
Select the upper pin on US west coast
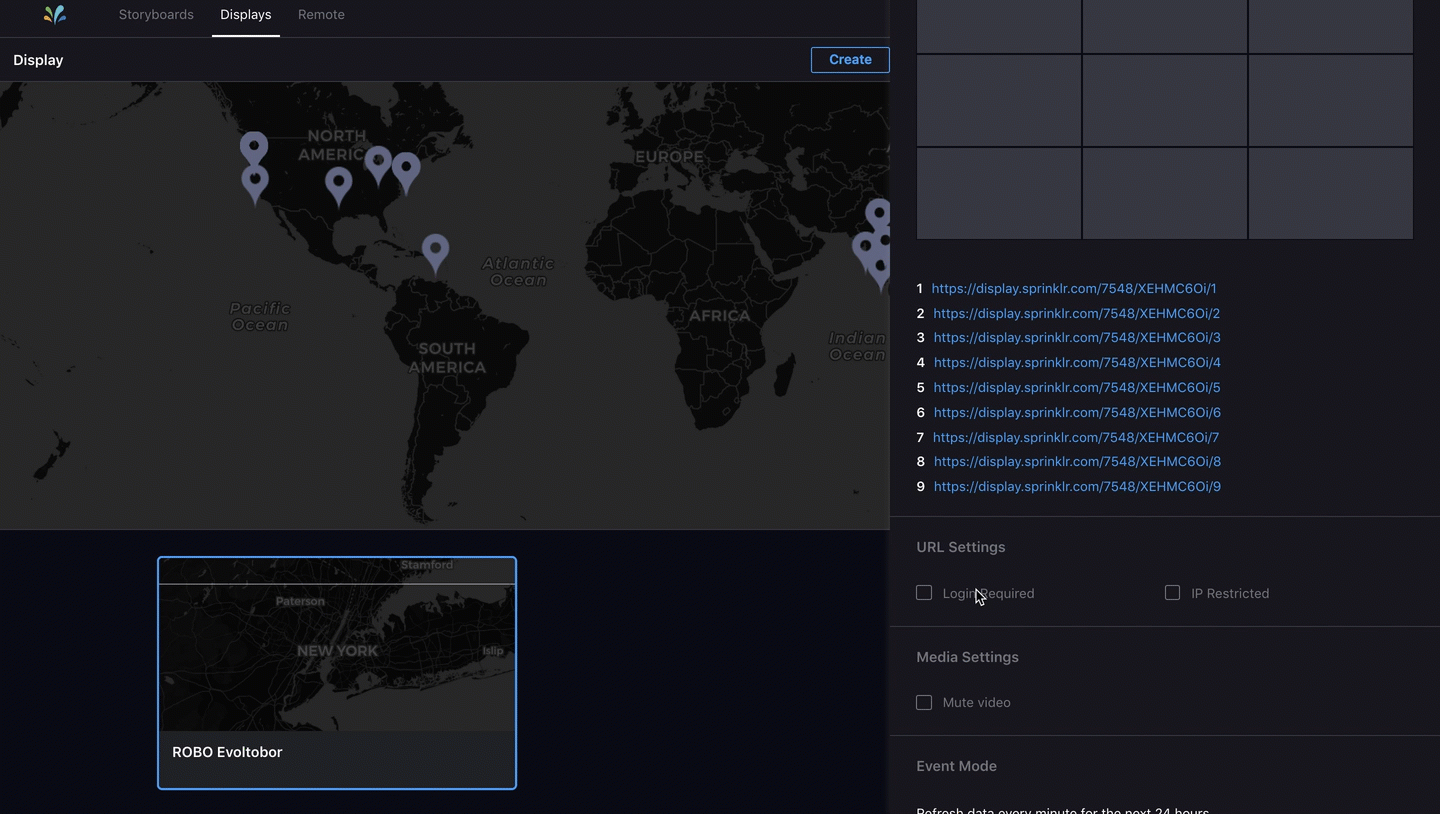pyautogui.click(x=254, y=146)
